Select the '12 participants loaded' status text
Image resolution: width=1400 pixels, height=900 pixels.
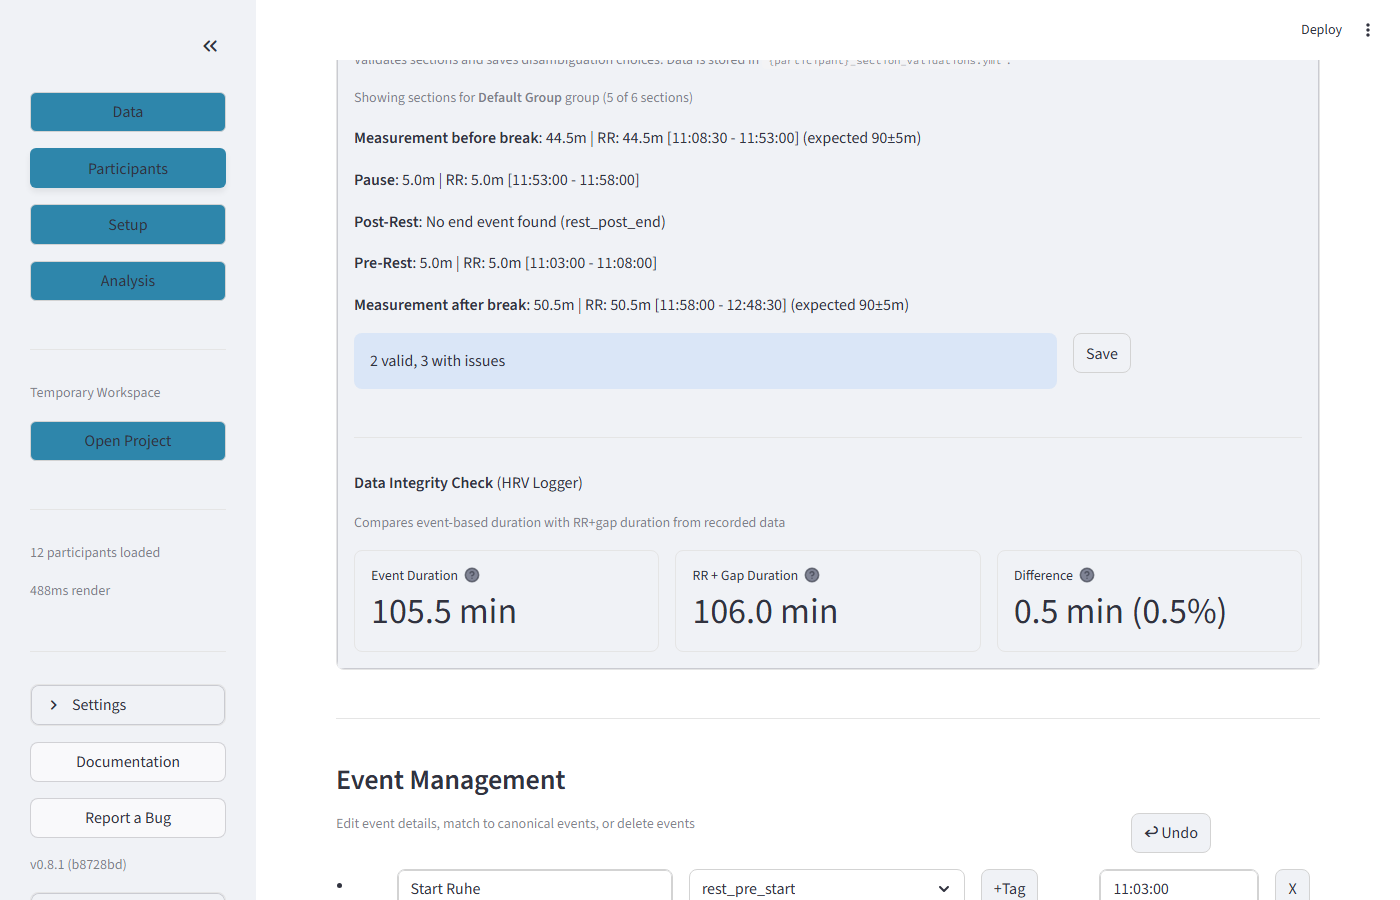pyautogui.click(x=95, y=552)
